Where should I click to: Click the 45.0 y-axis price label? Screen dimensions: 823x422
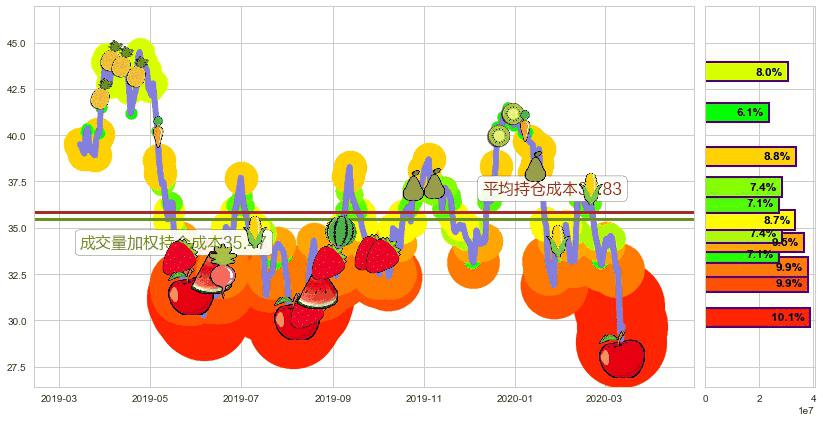point(14,44)
